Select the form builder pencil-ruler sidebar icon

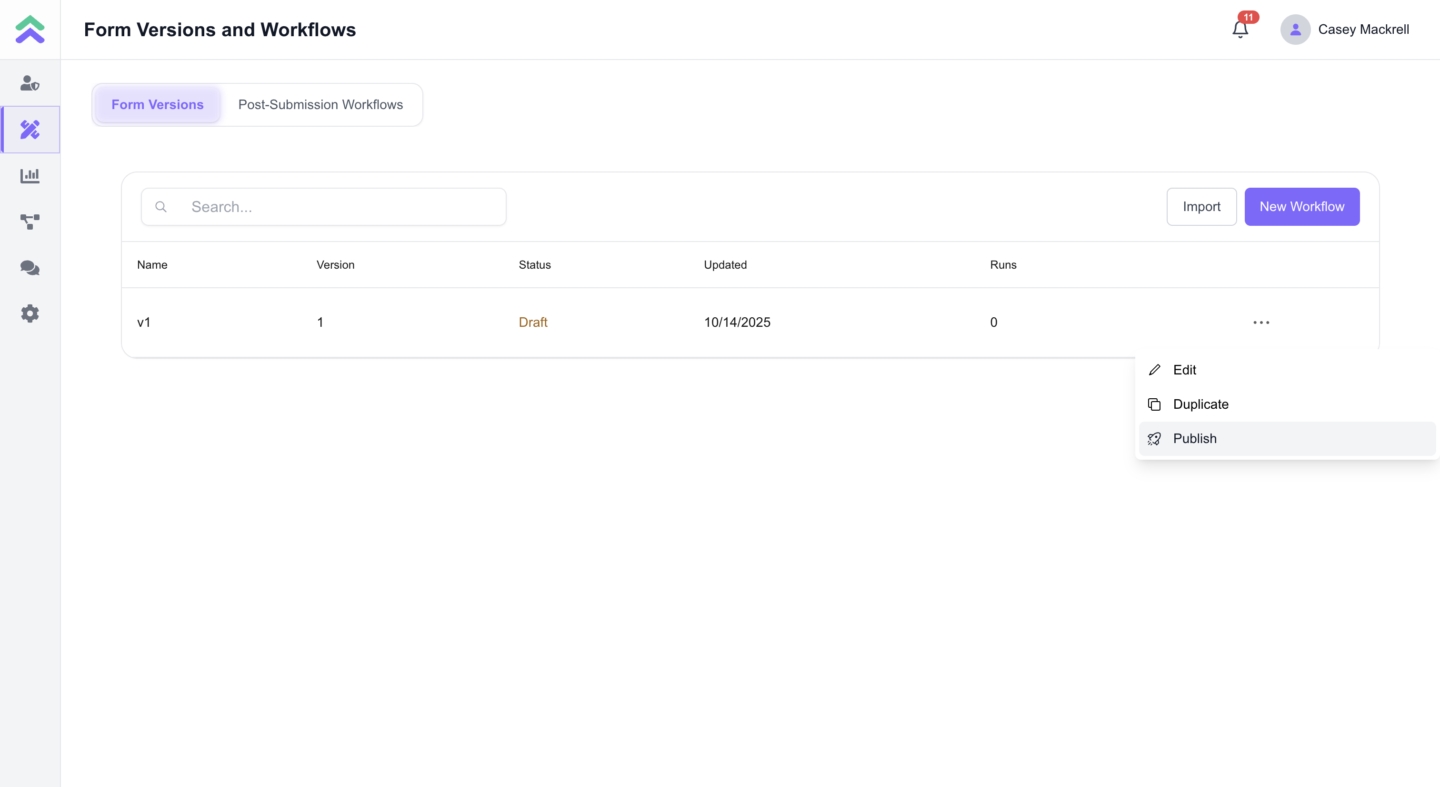(30, 130)
